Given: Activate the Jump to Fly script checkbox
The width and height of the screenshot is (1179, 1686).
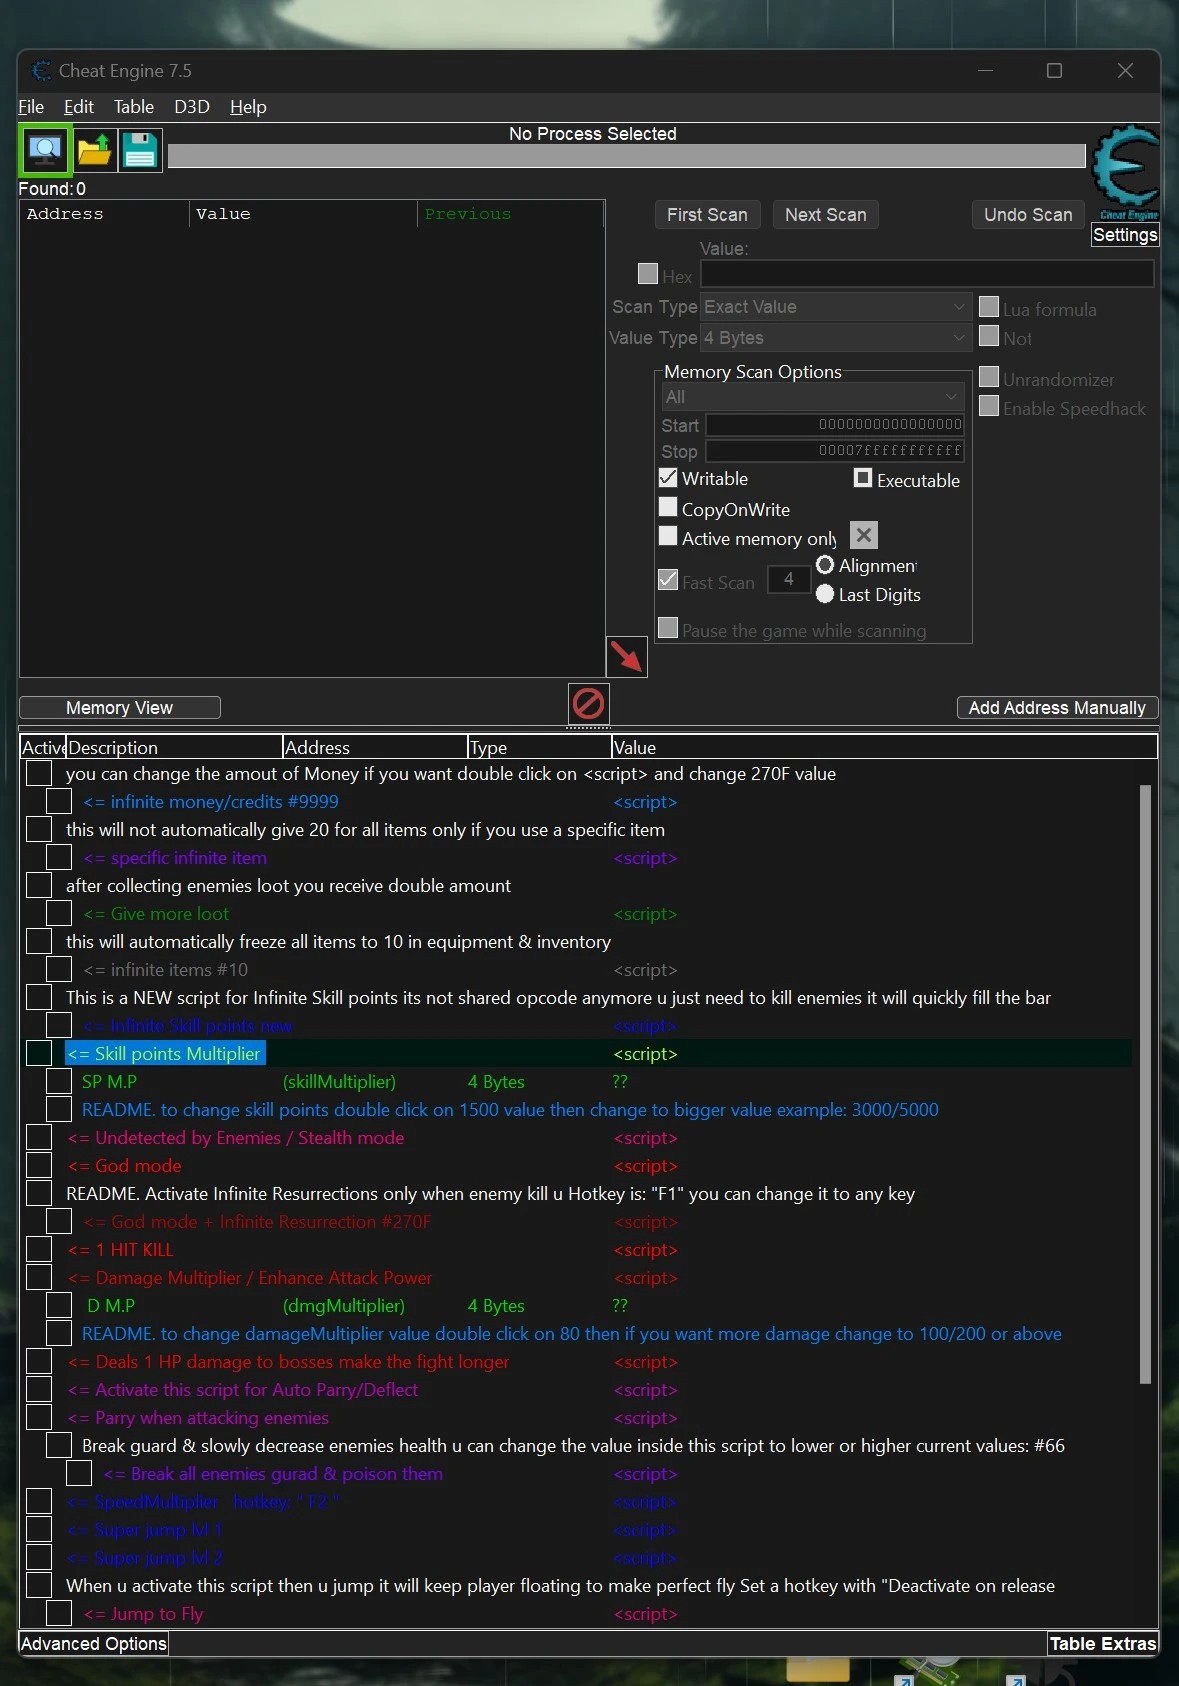Looking at the screenshot, I should (59, 1613).
